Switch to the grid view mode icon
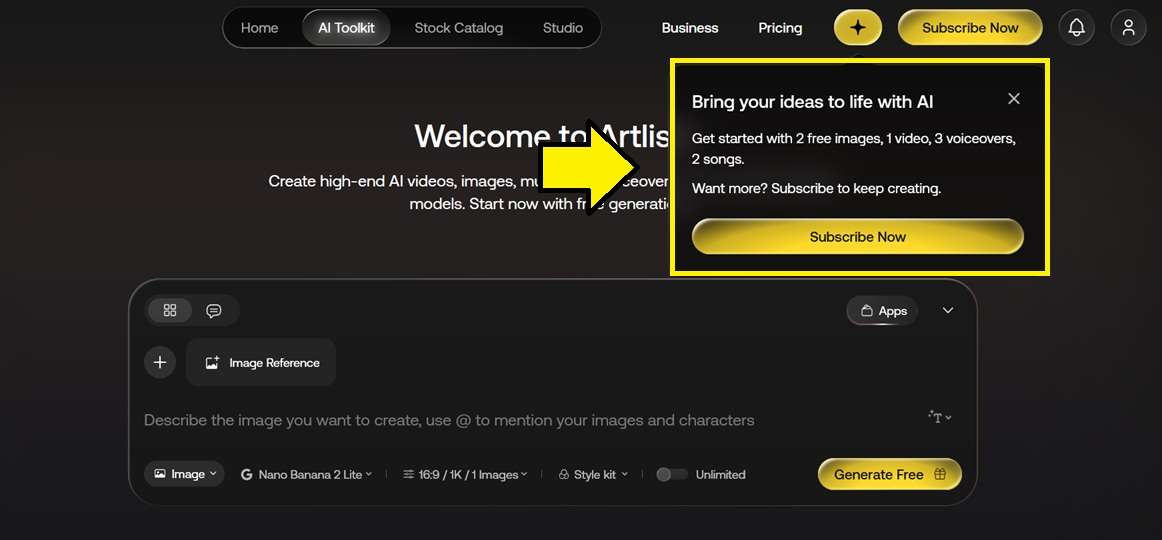Image resolution: width=1162 pixels, height=540 pixels. coord(170,310)
